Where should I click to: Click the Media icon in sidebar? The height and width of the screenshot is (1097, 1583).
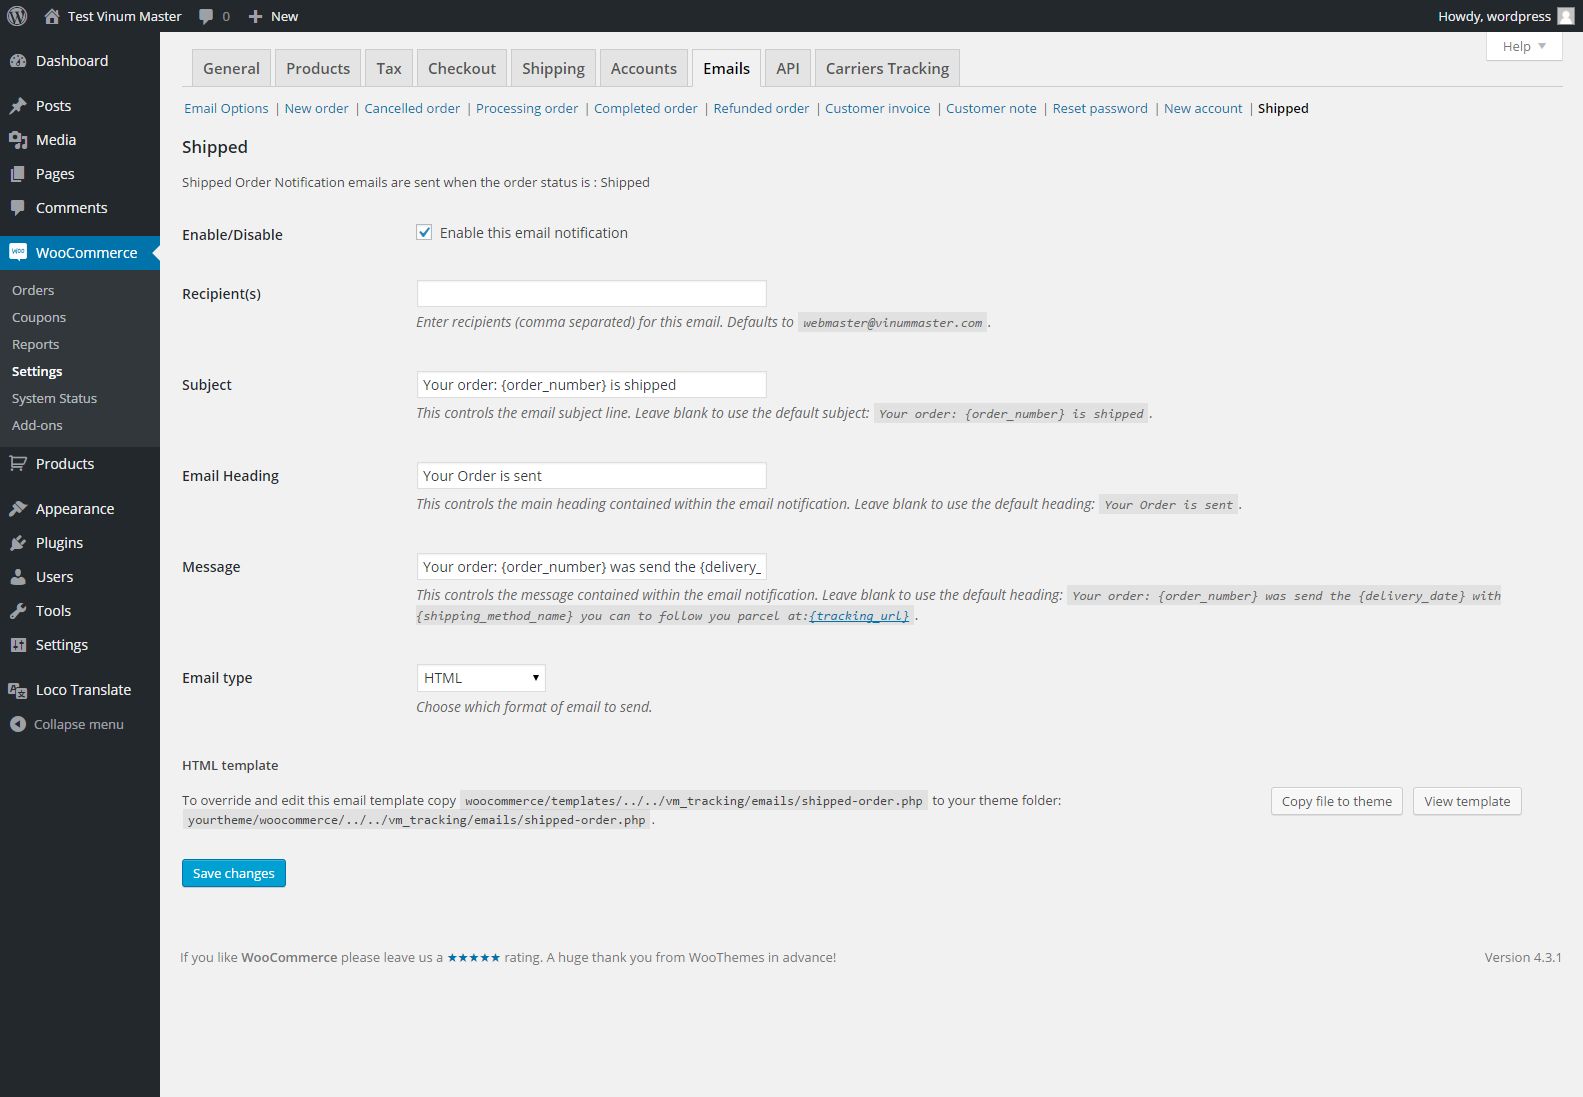18,140
